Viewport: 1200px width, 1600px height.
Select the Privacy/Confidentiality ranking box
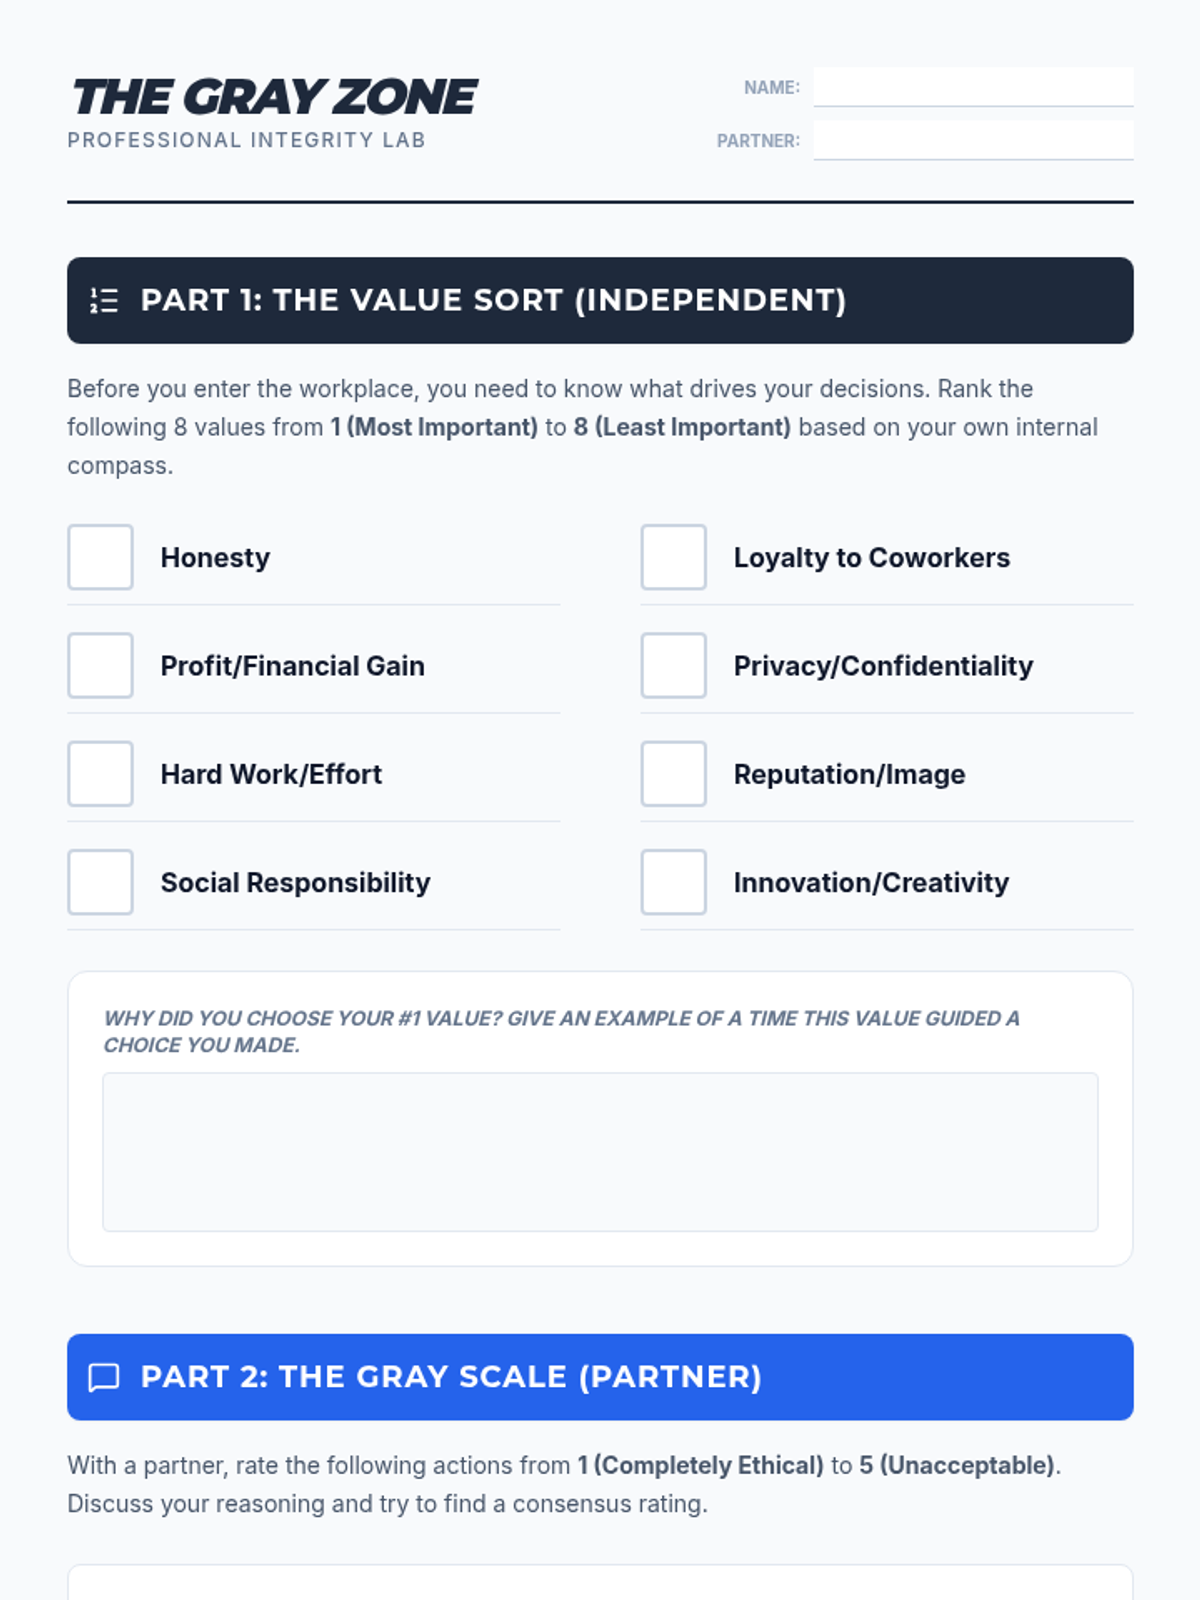coord(673,665)
